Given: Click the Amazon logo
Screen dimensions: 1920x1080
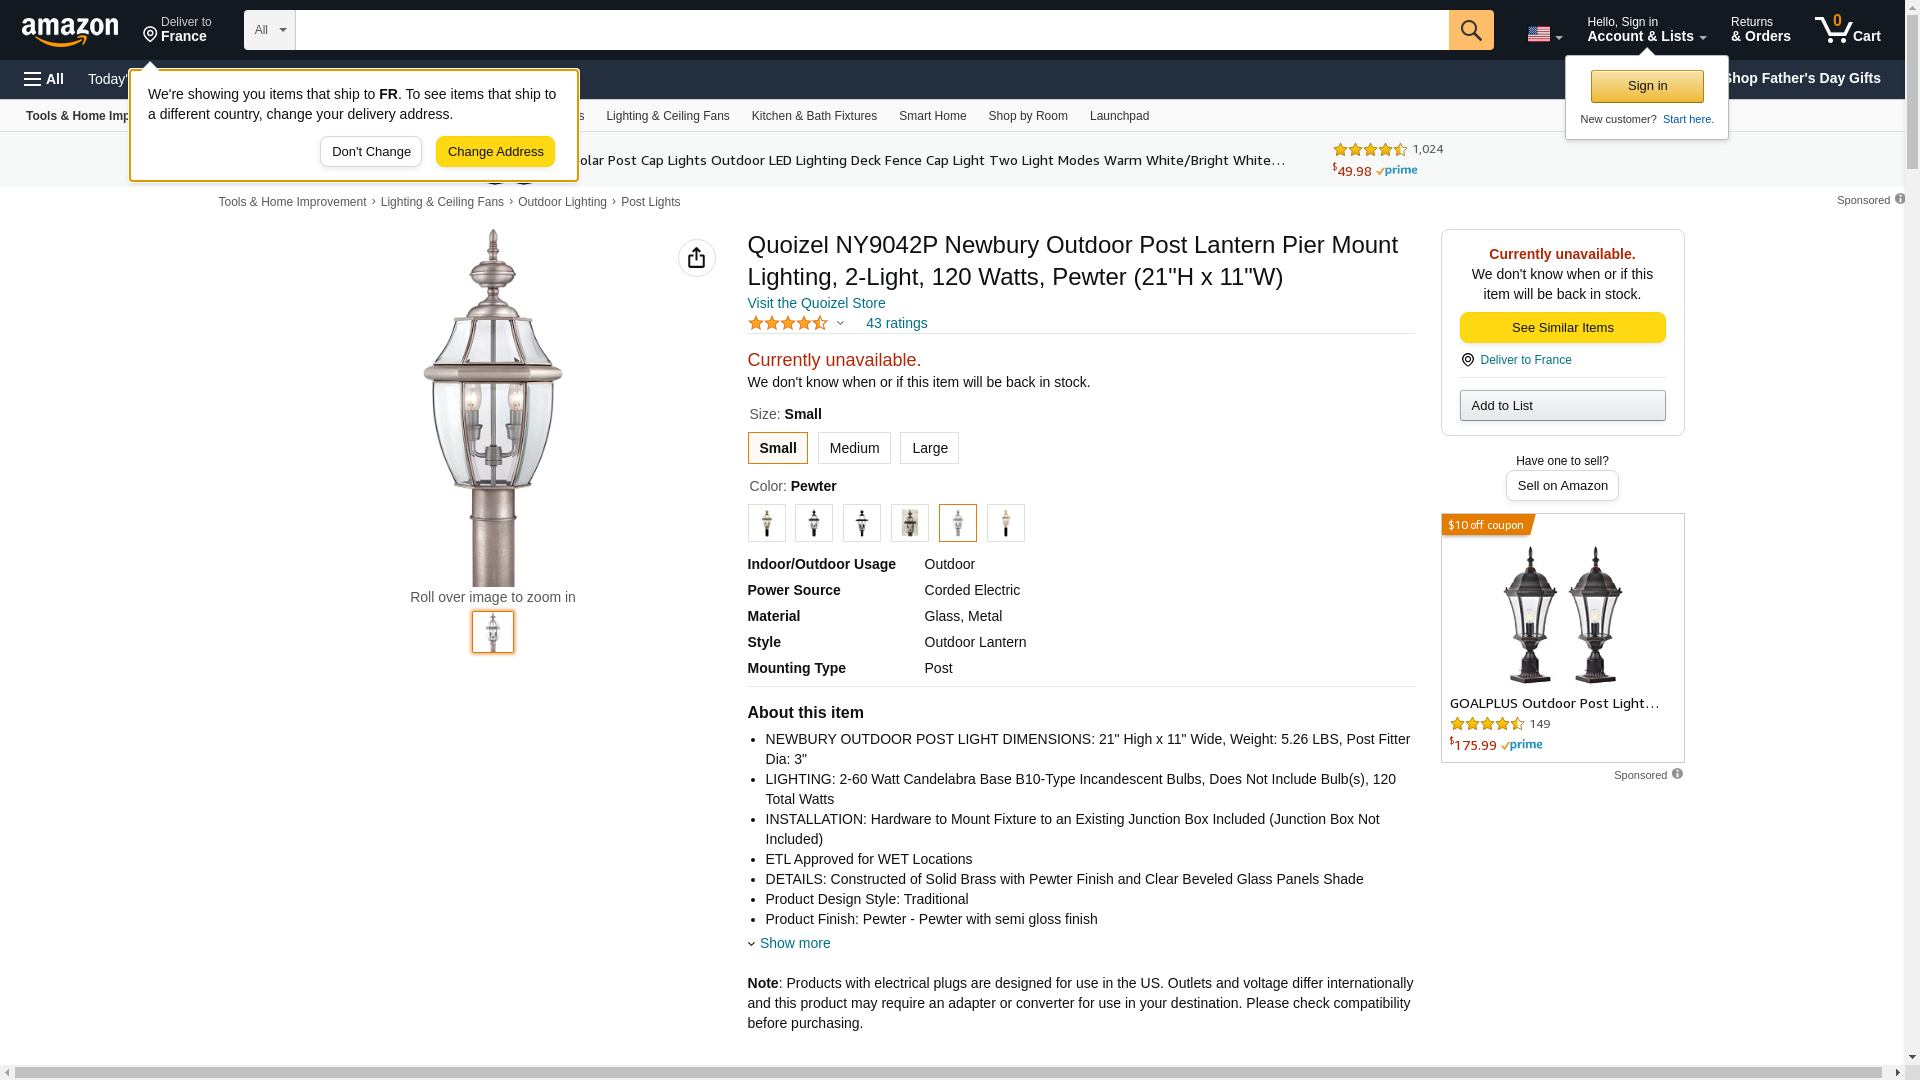Looking at the screenshot, I should (x=70, y=31).
